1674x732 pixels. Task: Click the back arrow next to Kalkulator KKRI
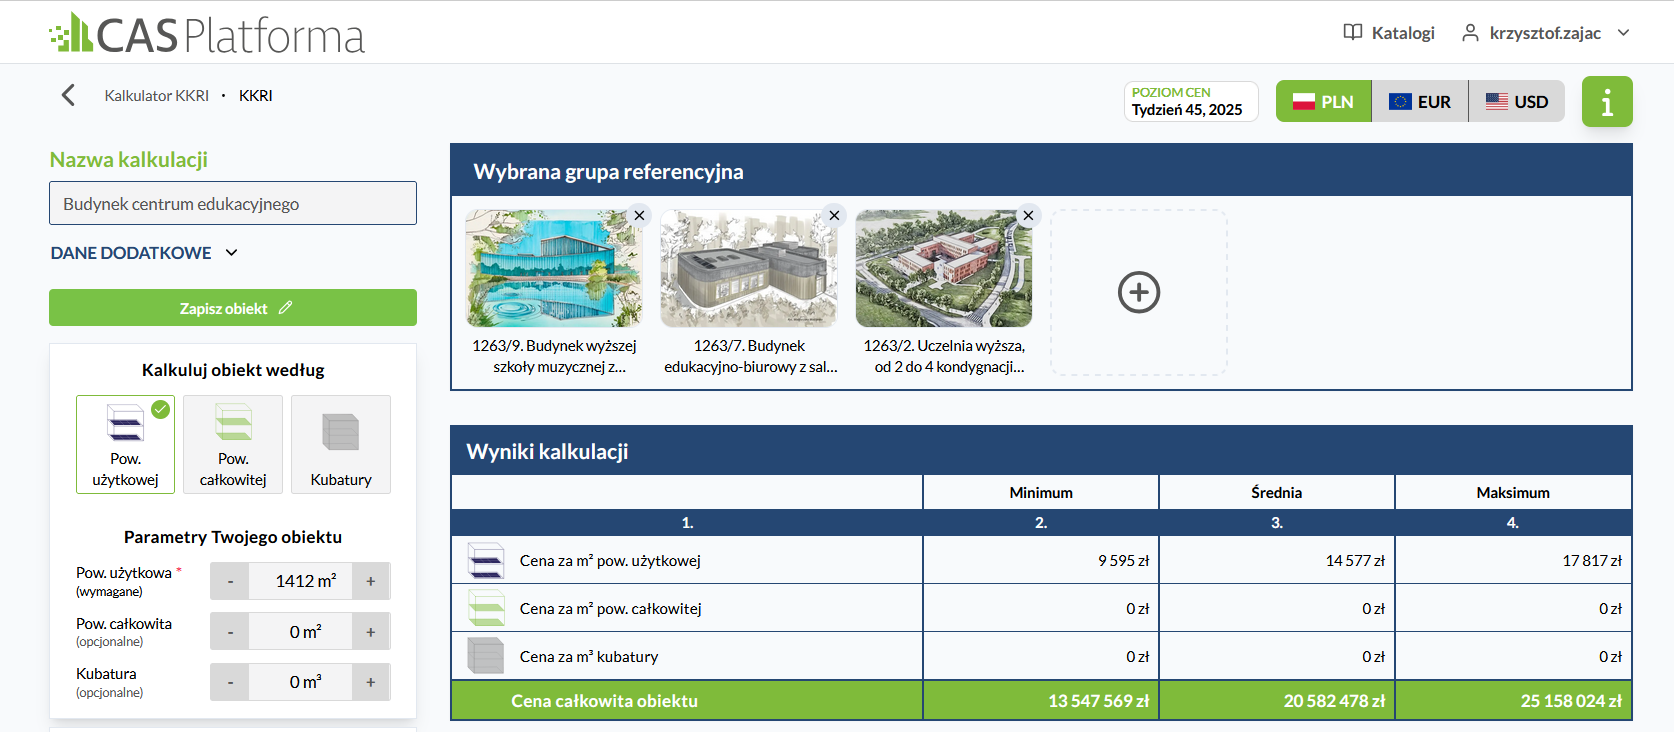coord(68,95)
